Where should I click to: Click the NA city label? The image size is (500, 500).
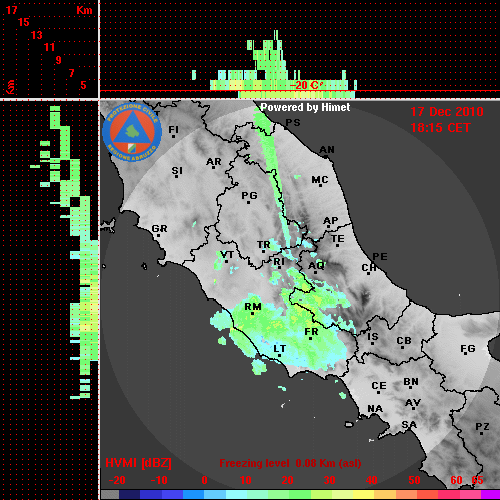click(x=375, y=409)
